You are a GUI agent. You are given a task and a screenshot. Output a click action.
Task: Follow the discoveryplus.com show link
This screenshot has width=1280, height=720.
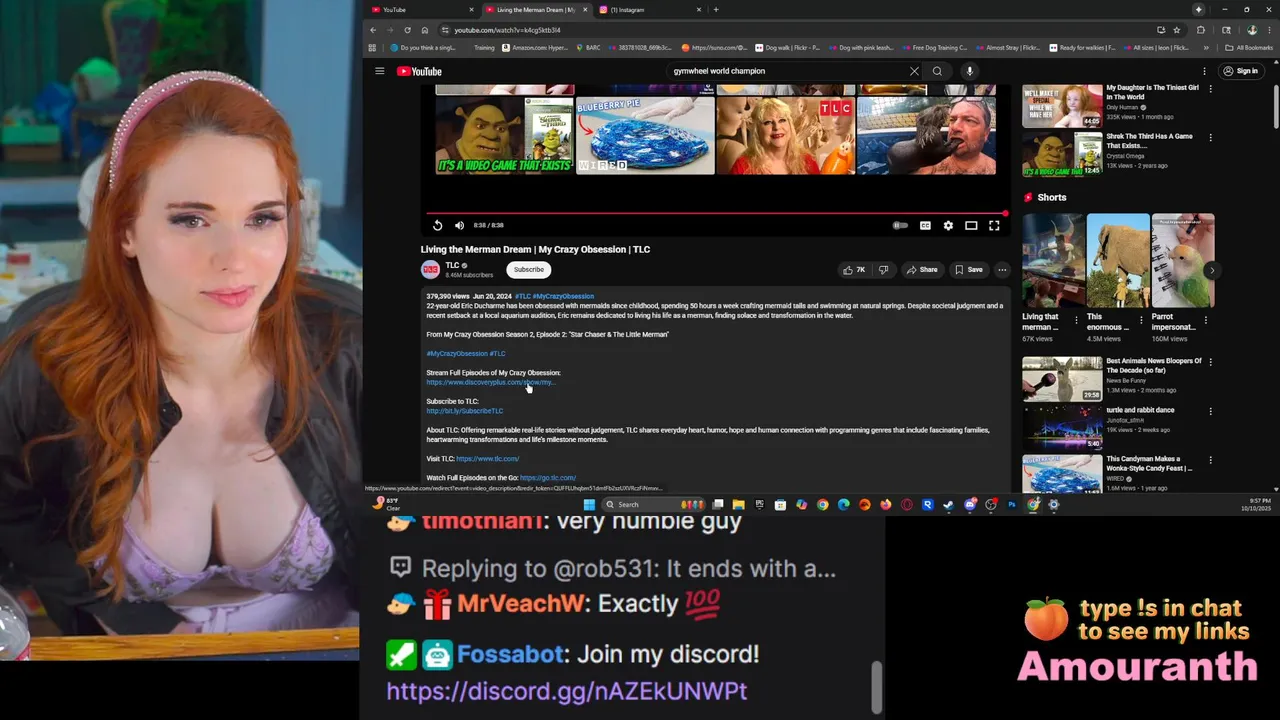tap(490, 382)
